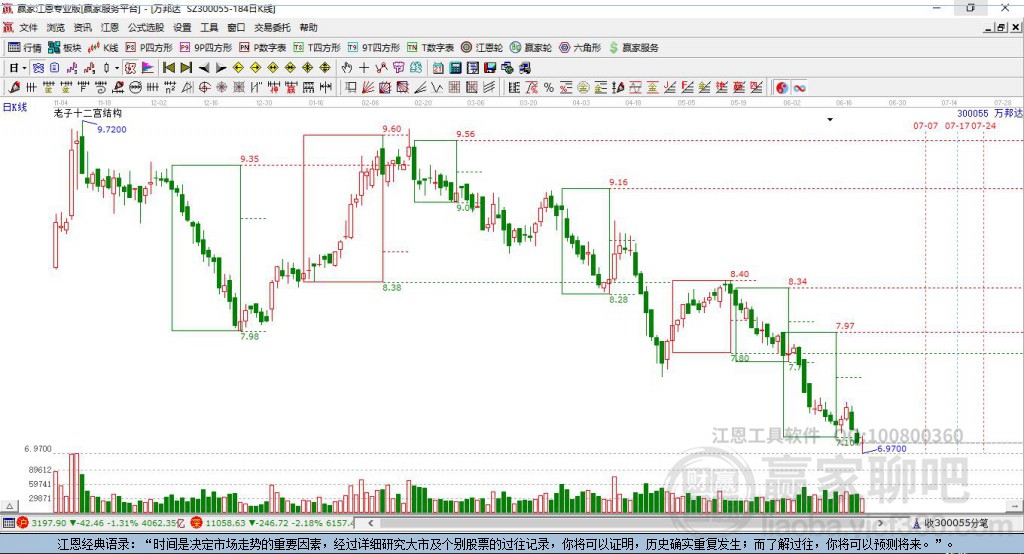Select the angle triangle measuring tool
The image size is (1024, 554).
tap(187, 87)
